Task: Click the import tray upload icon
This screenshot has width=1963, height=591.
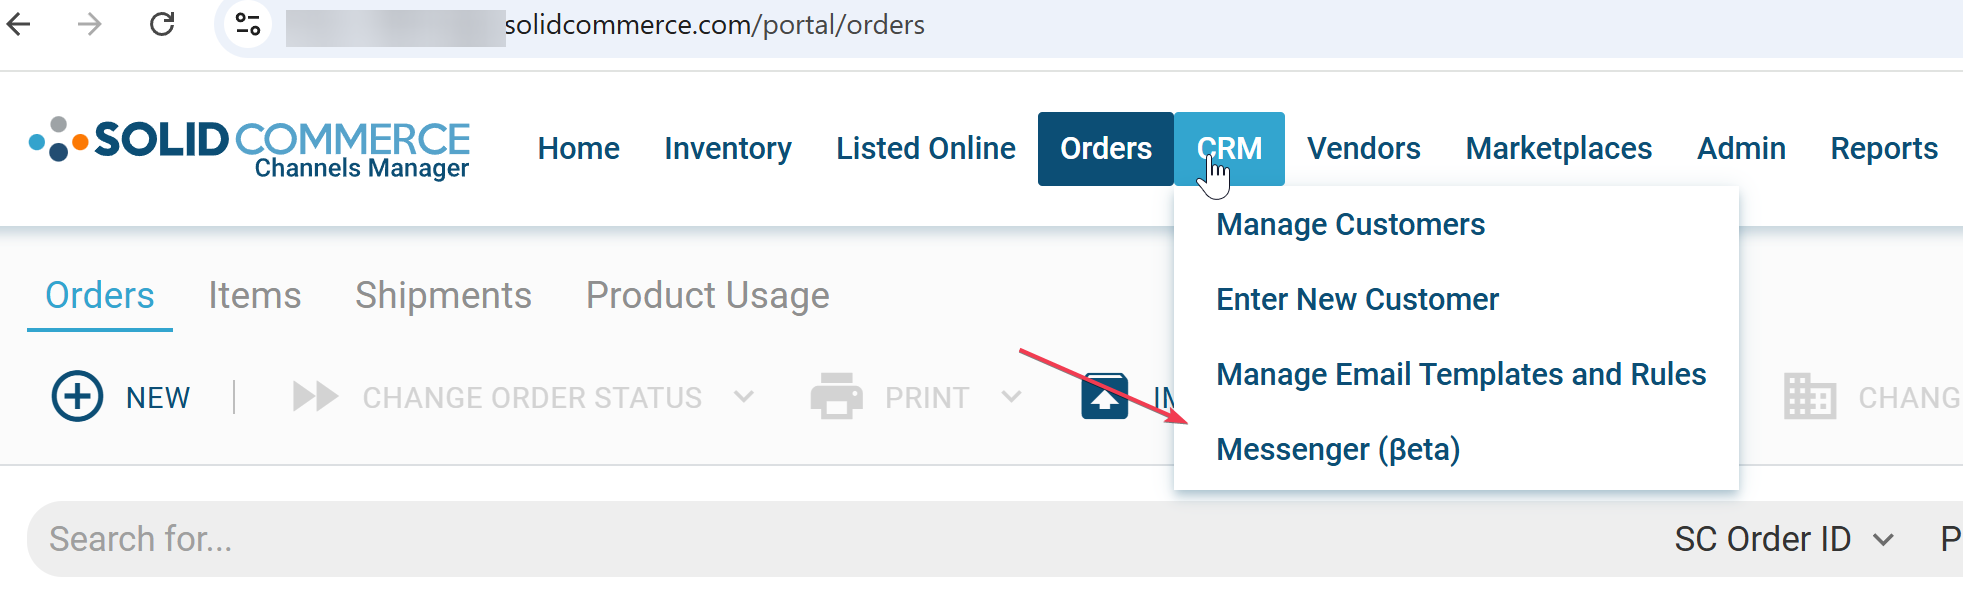Action: [1105, 397]
